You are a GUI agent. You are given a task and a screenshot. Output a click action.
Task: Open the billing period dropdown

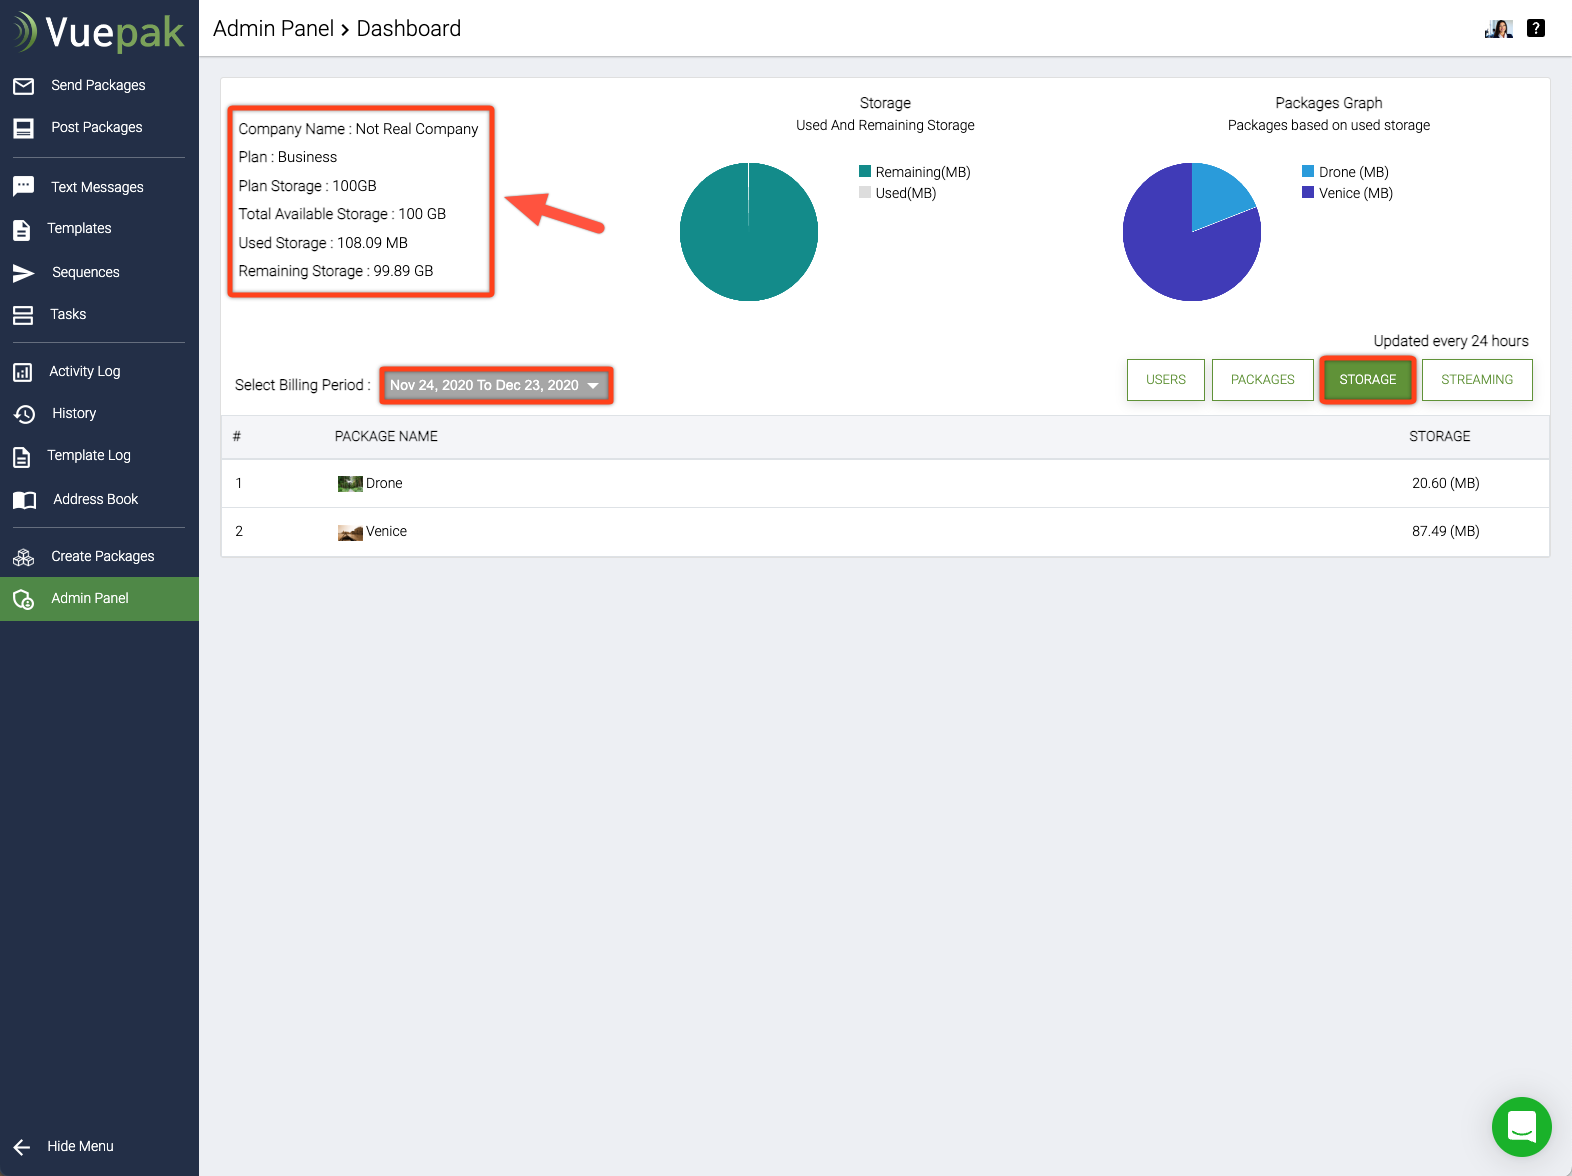click(496, 385)
